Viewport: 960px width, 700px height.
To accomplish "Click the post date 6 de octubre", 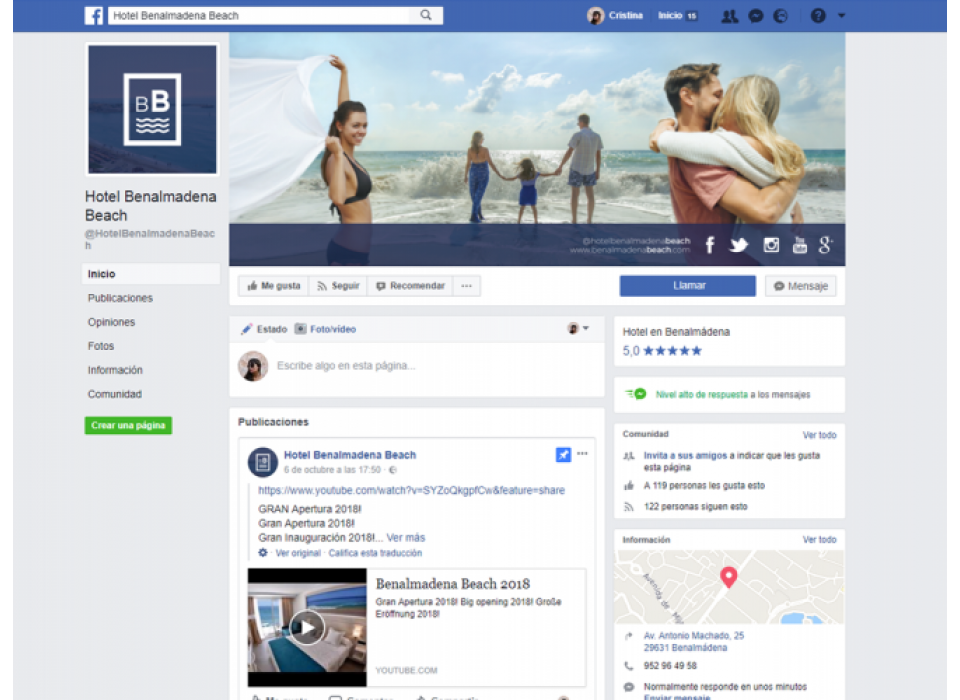I will (332, 470).
